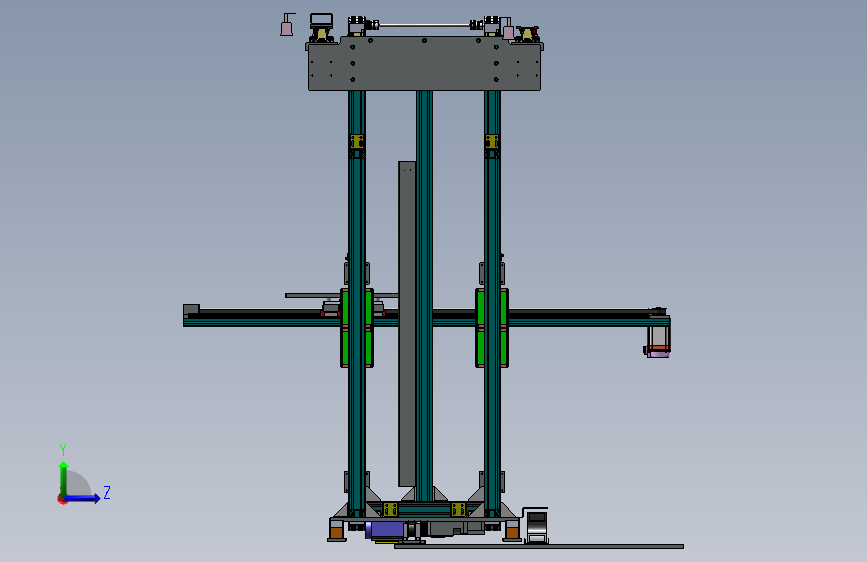This screenshot has height=562, width=867.
Task: Select the long flat floor plate at the bottom
Action: [x=539, y=547]
